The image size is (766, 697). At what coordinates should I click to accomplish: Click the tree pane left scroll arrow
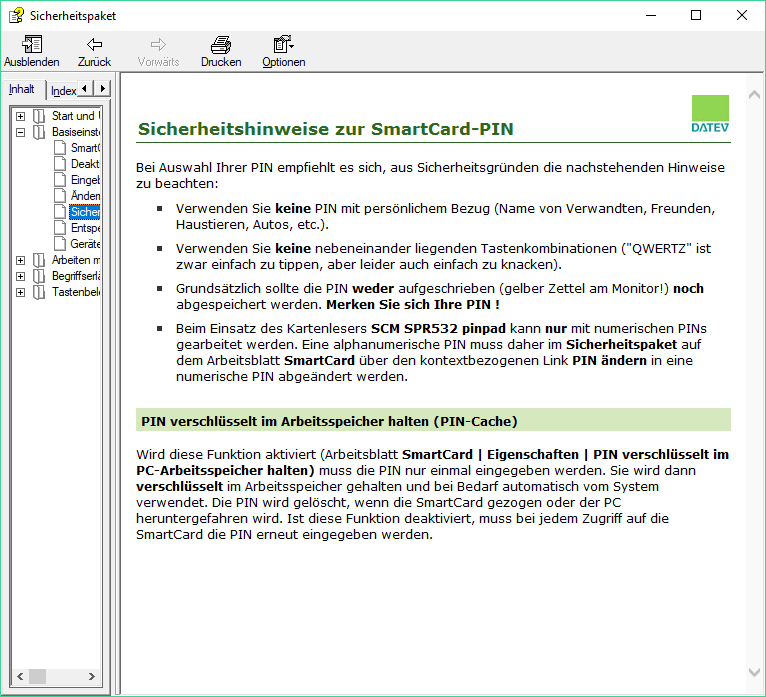click(20, 676)
